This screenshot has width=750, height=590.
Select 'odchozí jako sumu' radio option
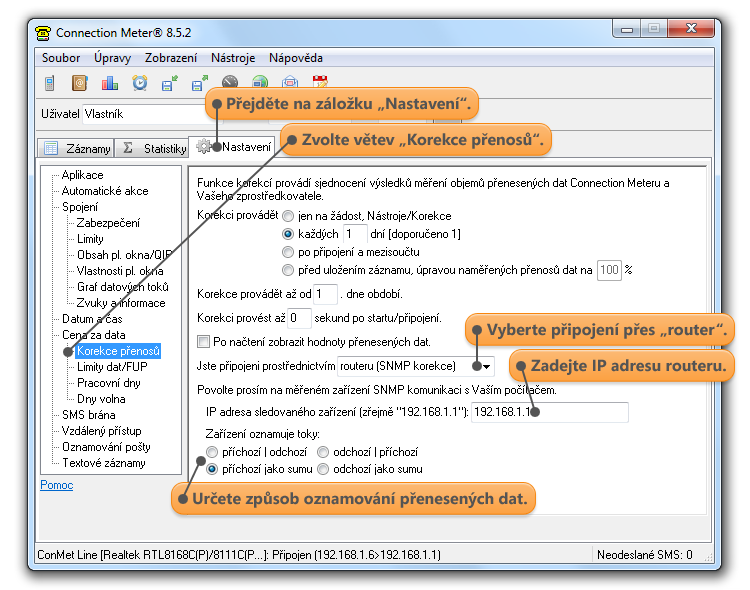point(323,469)
